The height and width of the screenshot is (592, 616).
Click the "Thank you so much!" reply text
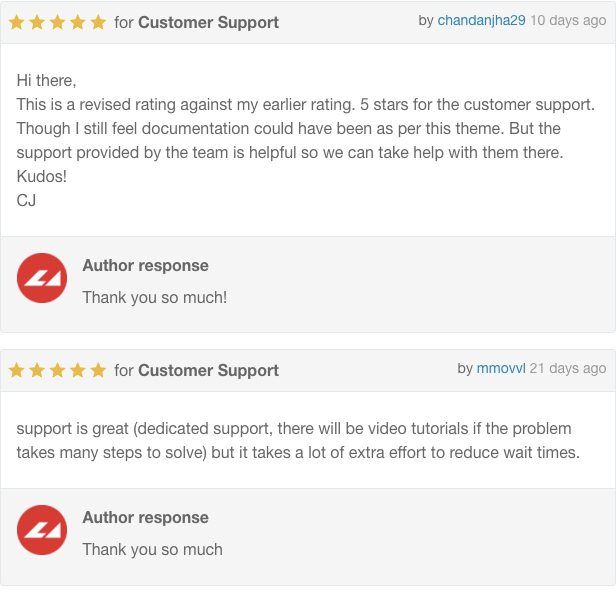point(154,297)
